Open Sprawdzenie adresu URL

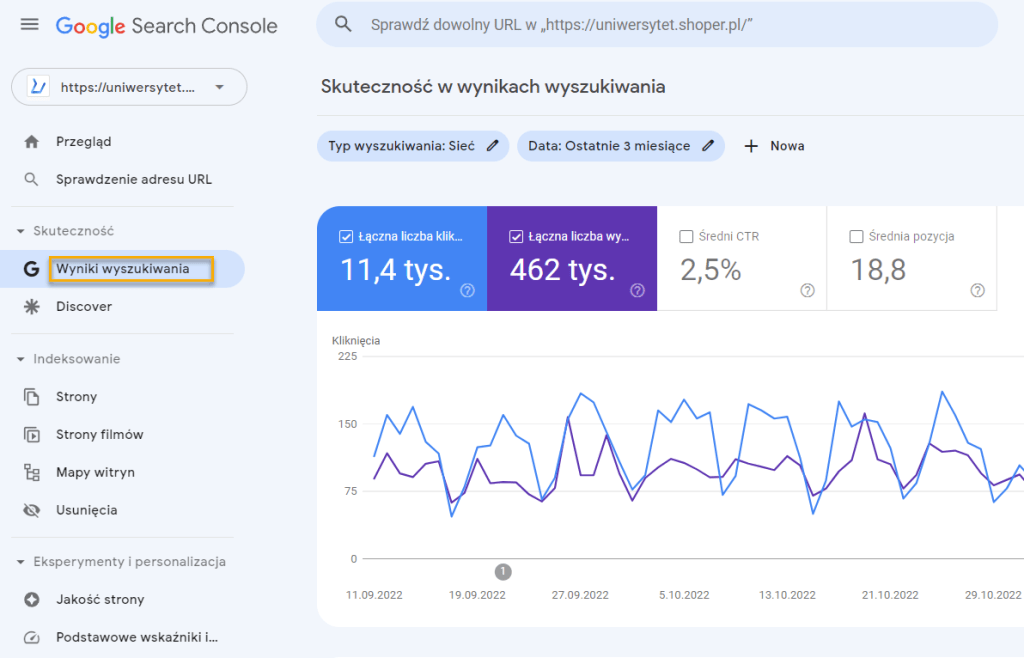coord(134,180)
